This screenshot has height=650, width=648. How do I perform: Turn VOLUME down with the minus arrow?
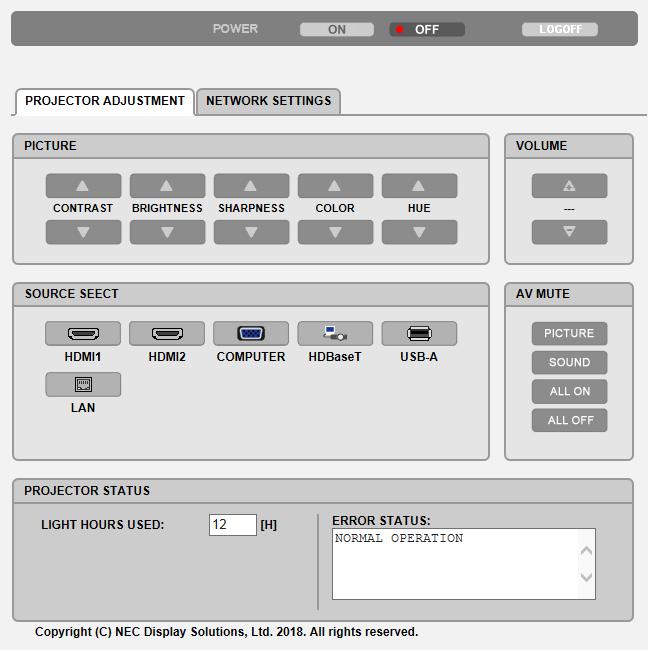pyautogui.click(x=569, y=232)
